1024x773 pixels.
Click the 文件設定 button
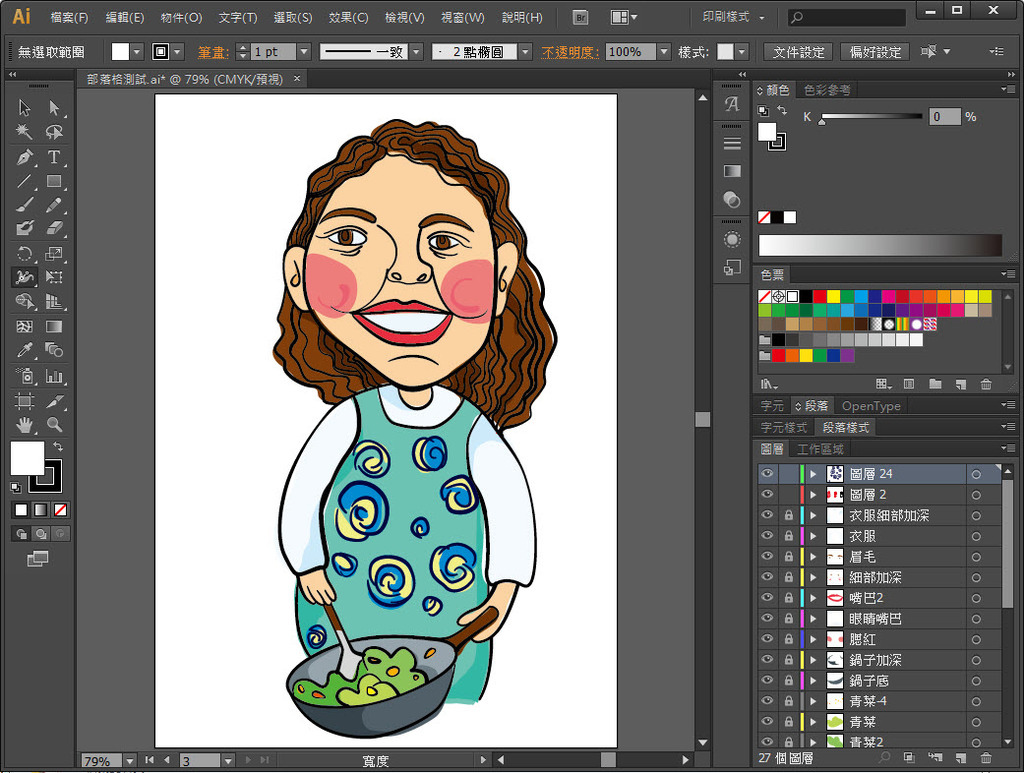[799, 52]
